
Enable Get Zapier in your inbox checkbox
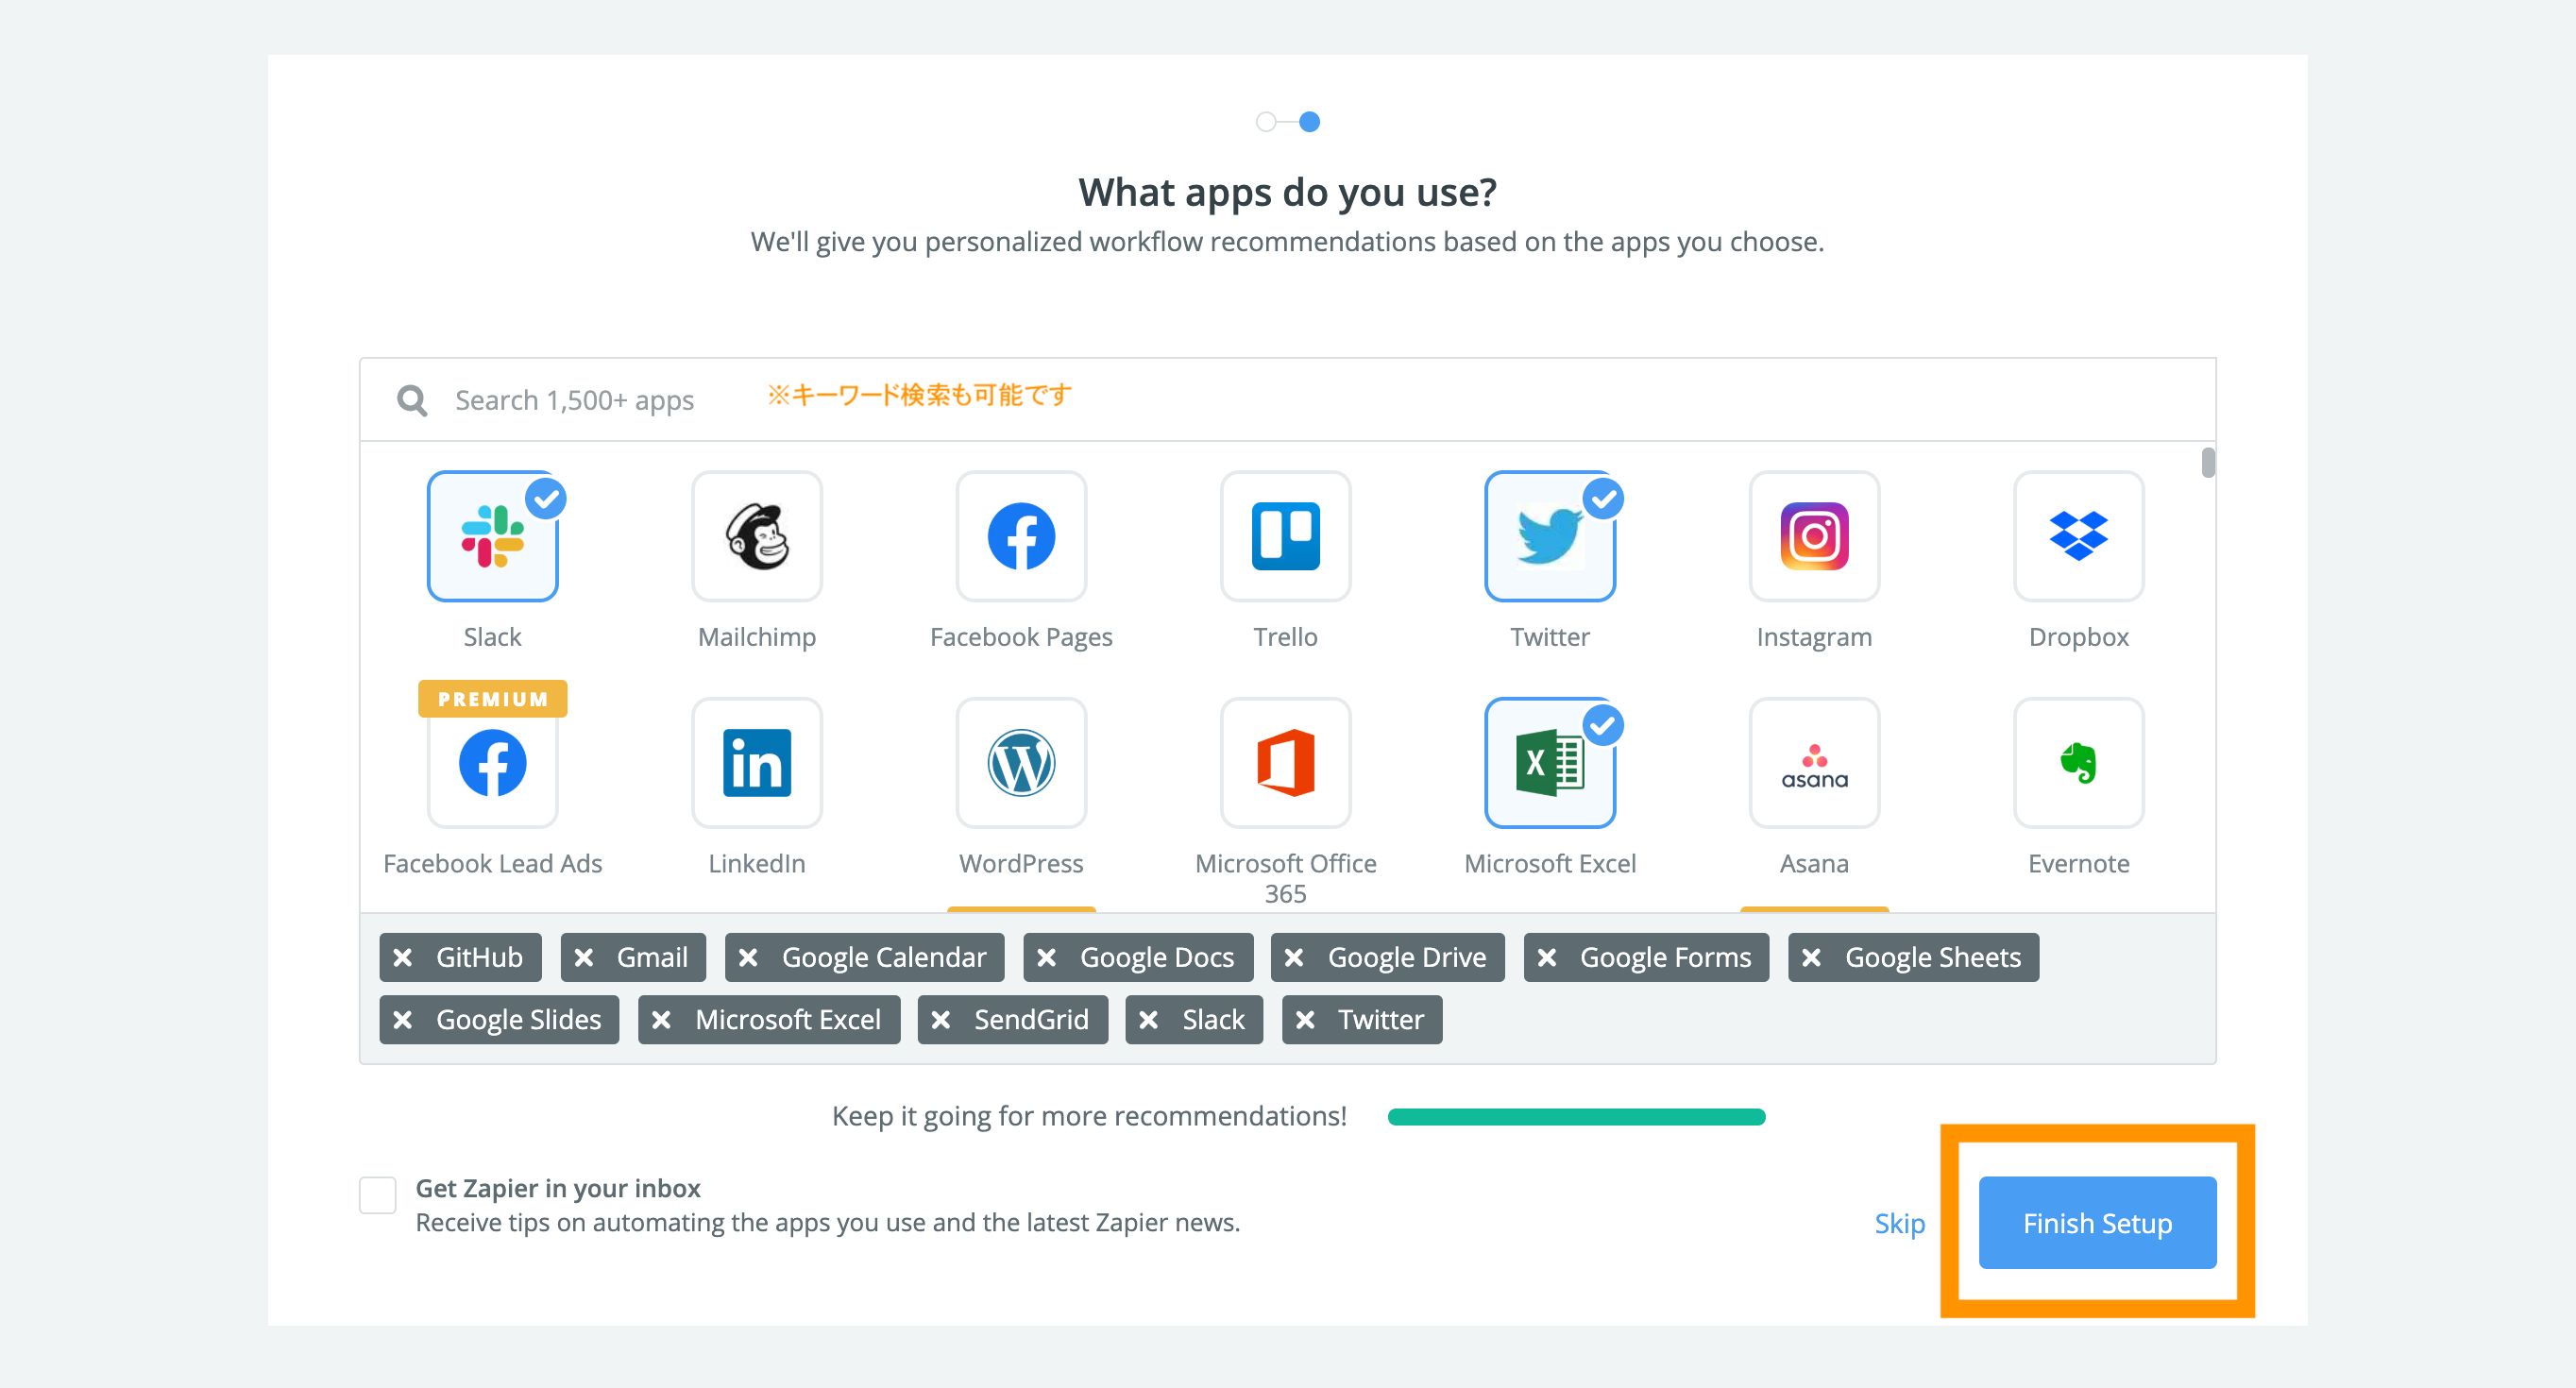(x=378, y=1194)
